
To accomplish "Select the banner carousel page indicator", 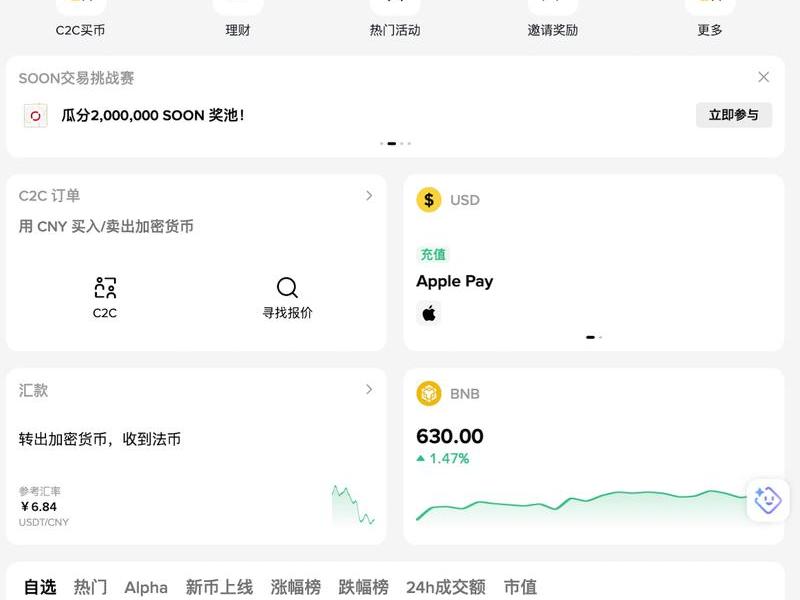I will [x=395, y=143].
